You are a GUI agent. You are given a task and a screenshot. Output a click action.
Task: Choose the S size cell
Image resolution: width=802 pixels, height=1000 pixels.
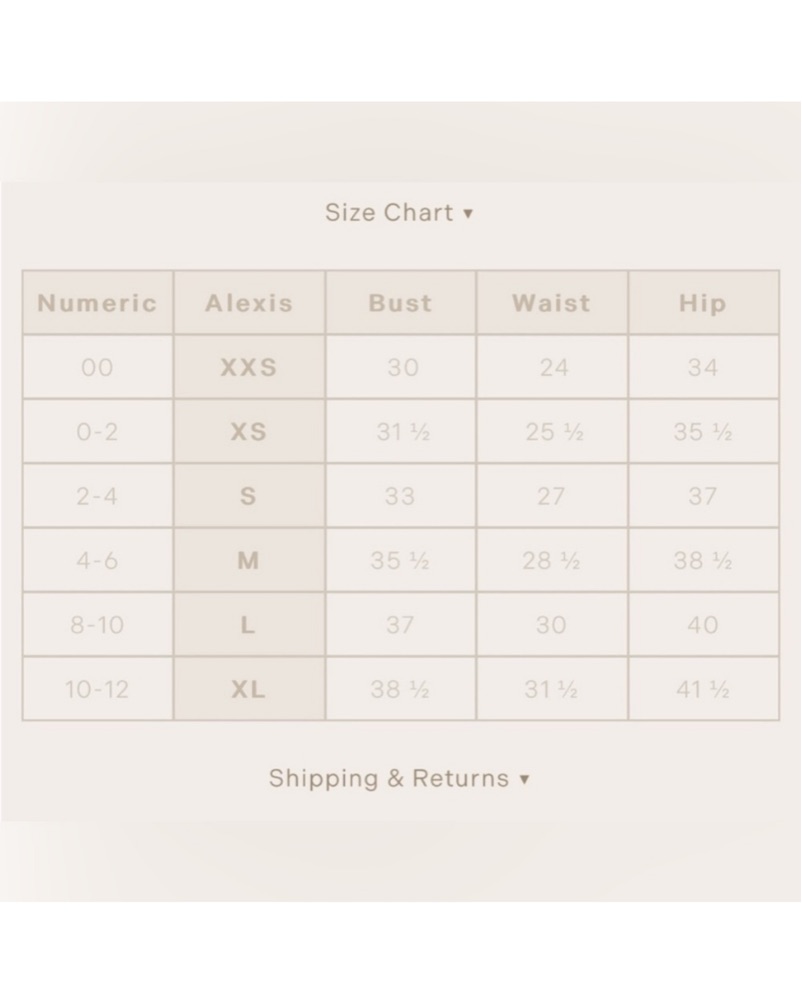tap(249, 496)
